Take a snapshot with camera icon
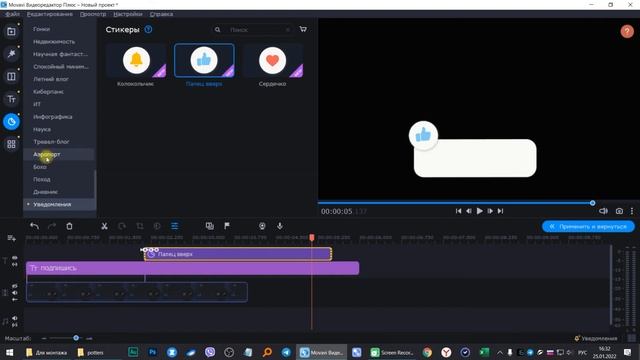 (x=619, y=211)
